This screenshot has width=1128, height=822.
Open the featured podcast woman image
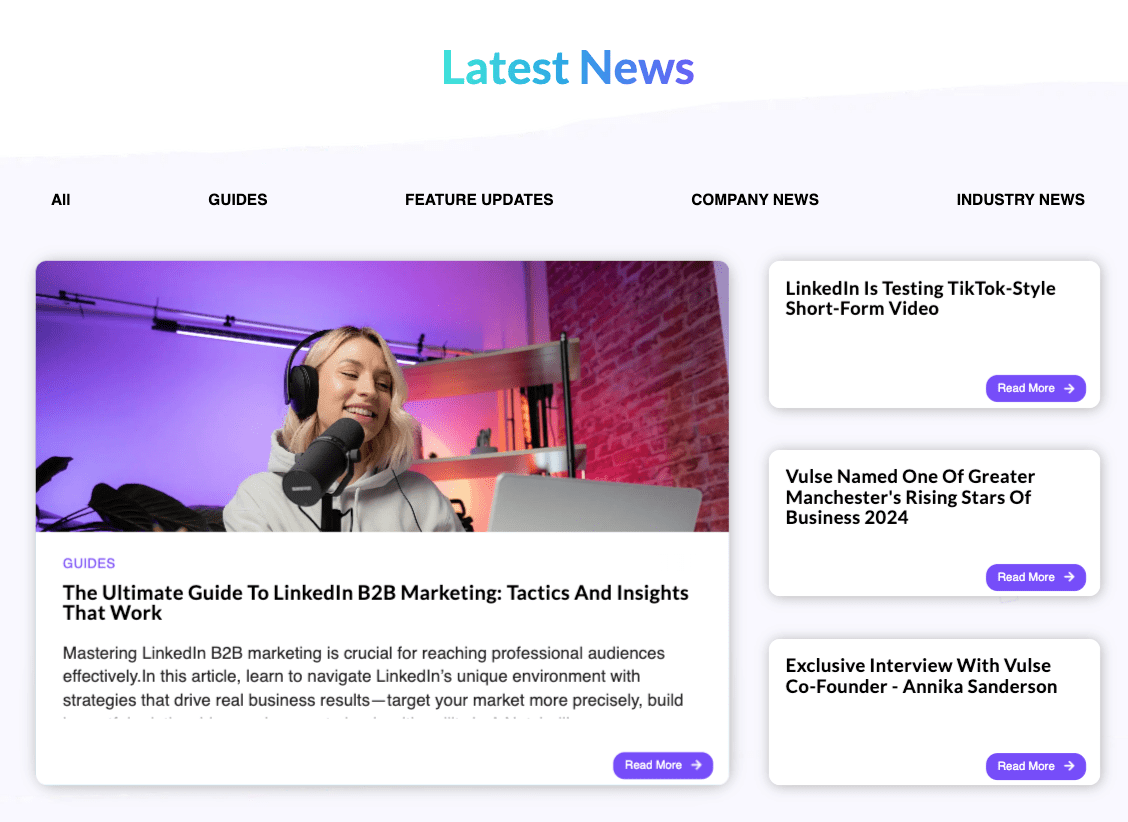[x=382, y=396]
